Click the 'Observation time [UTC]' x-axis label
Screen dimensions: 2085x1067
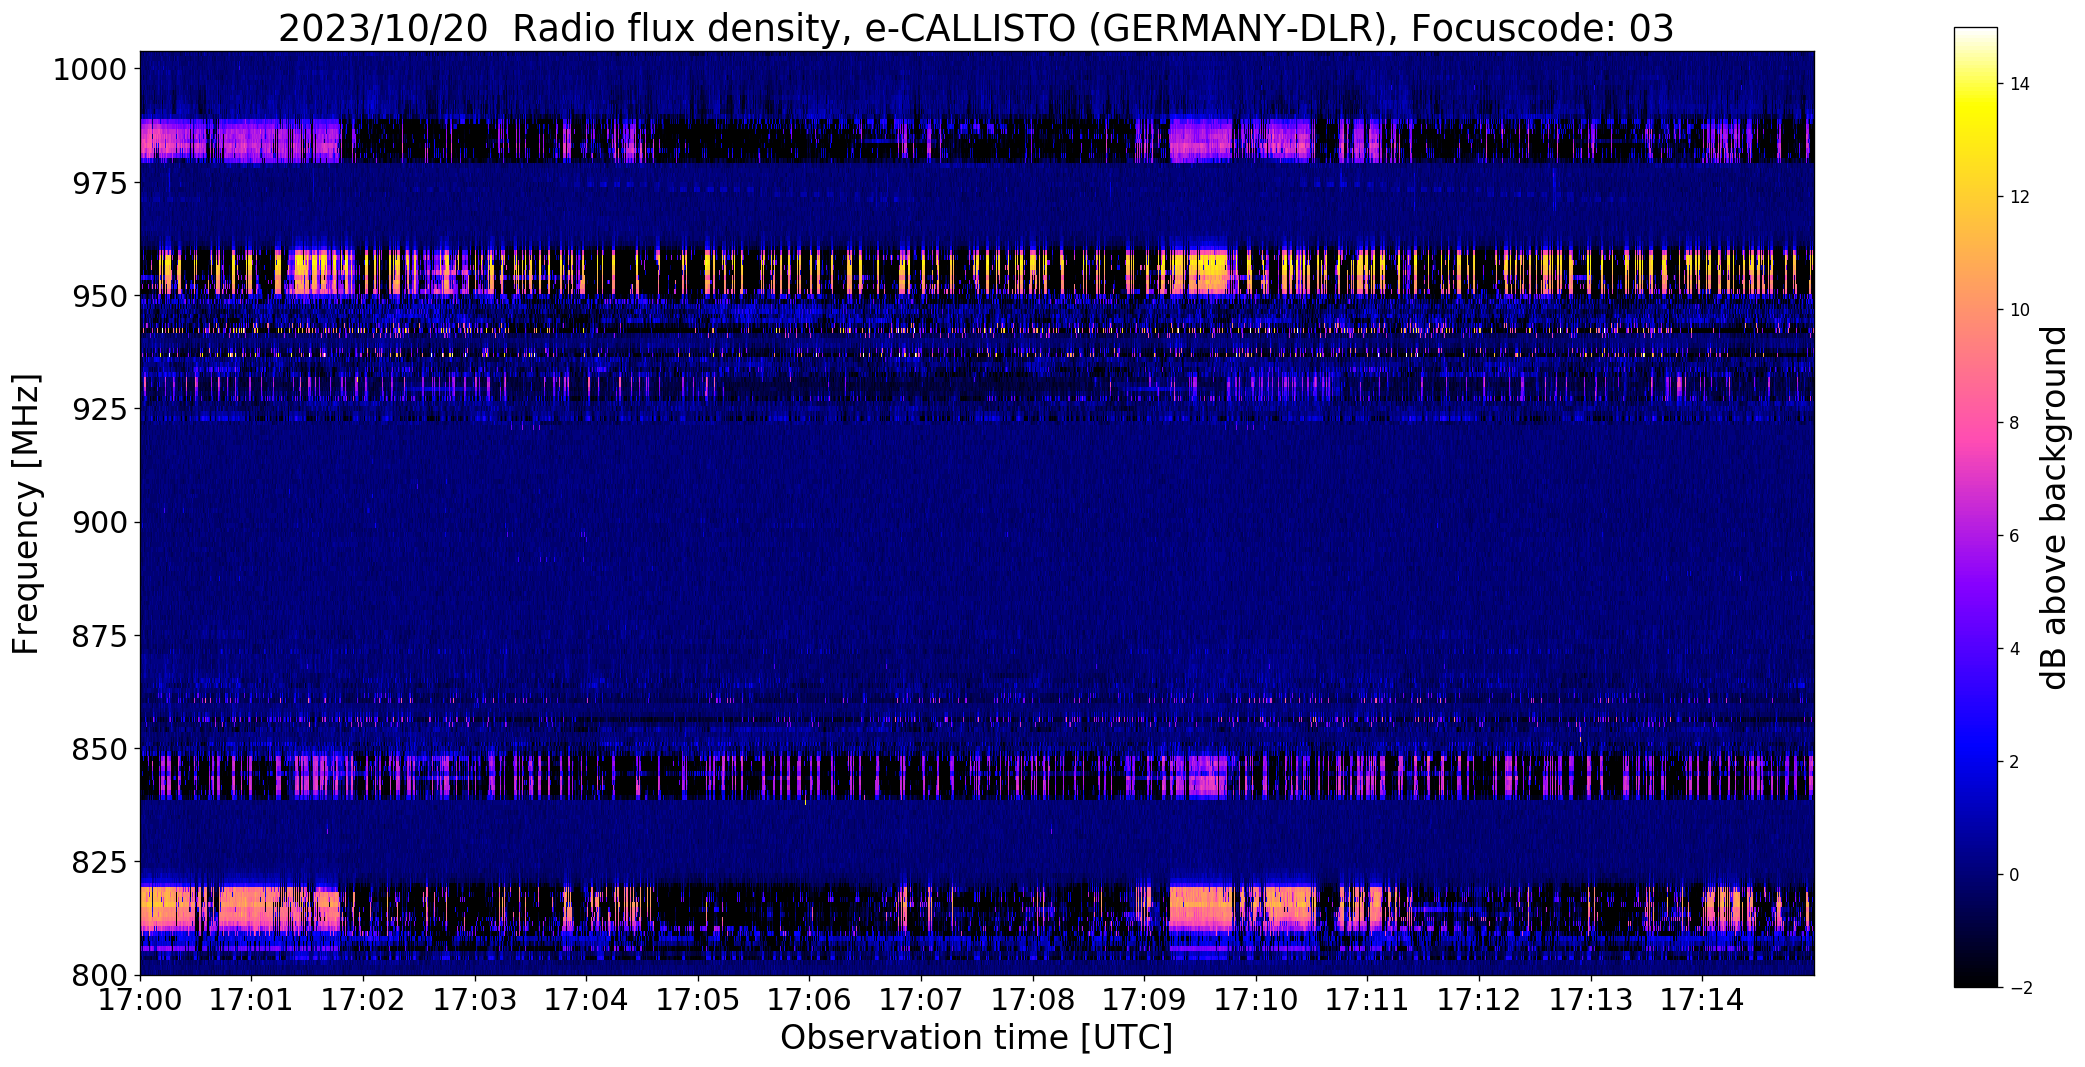point(976,1037)
